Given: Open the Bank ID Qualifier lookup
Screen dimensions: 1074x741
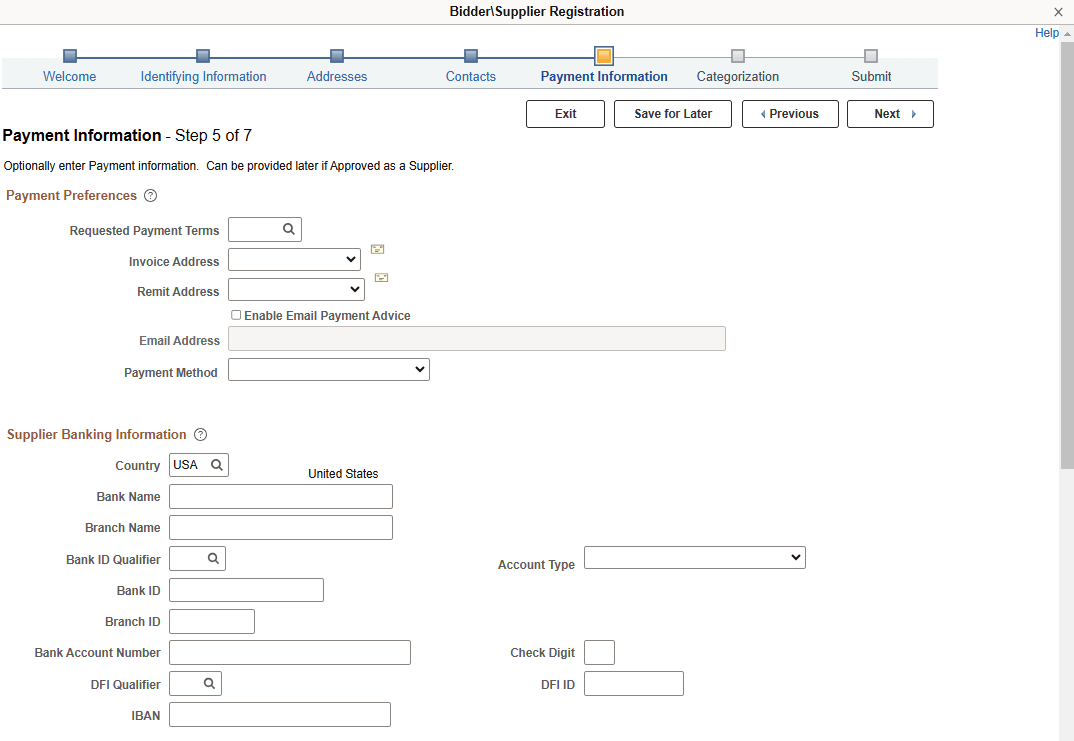Looking at the screenshot, I should pos(213,558).
